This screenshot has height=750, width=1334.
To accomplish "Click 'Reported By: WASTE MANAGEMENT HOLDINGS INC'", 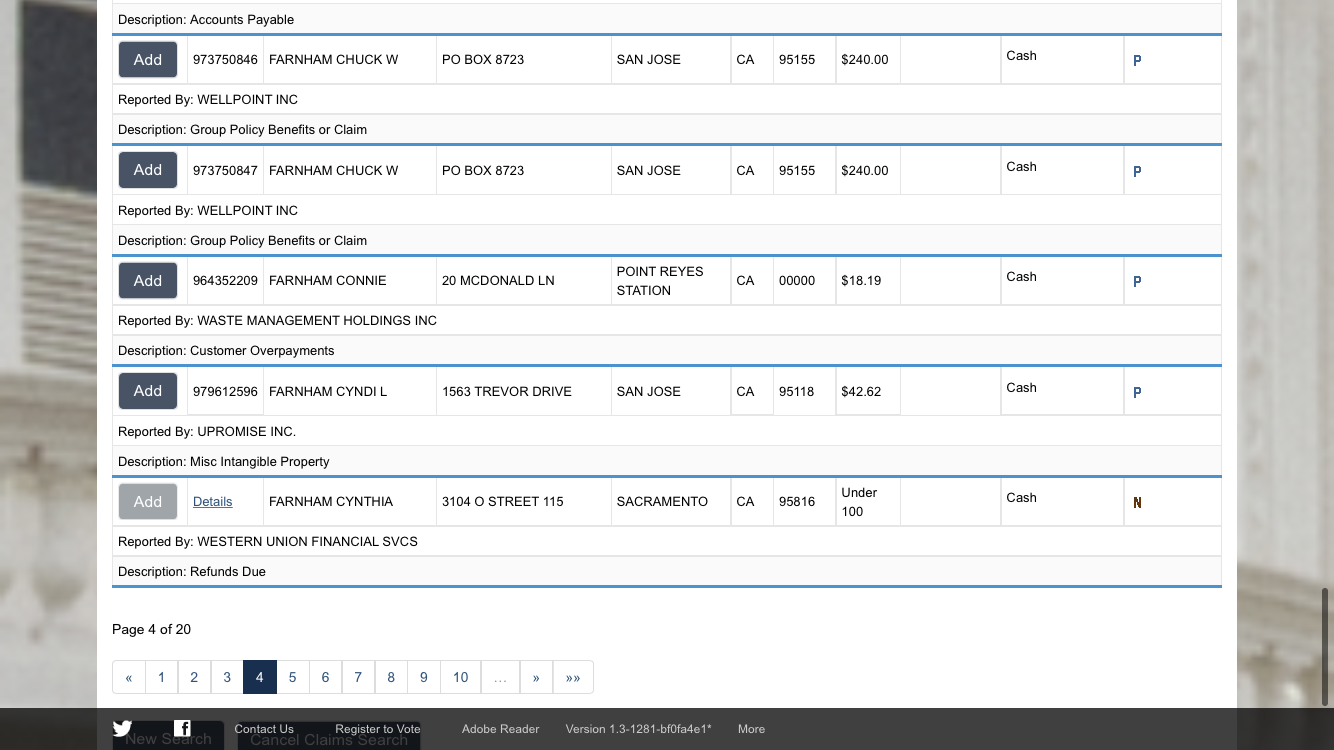I will point(277,321).
